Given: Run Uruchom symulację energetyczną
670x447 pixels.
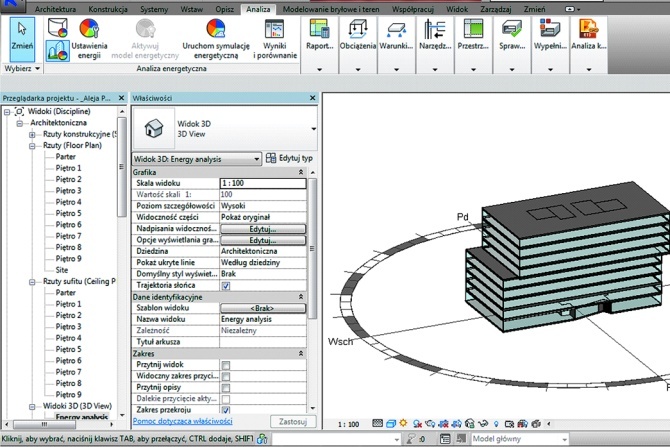Looking at the screenshot, I should [x=216, y=29].
